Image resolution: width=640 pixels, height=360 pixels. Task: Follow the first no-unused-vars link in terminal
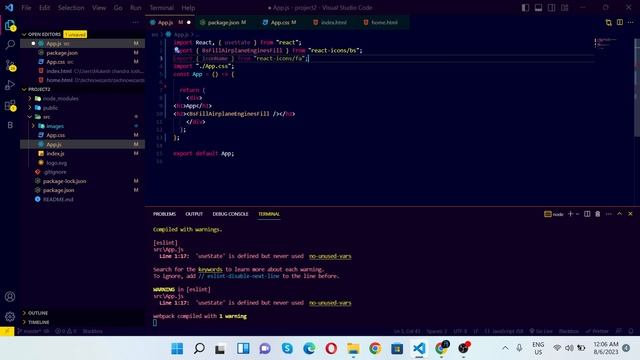click(x=330, y=256)
